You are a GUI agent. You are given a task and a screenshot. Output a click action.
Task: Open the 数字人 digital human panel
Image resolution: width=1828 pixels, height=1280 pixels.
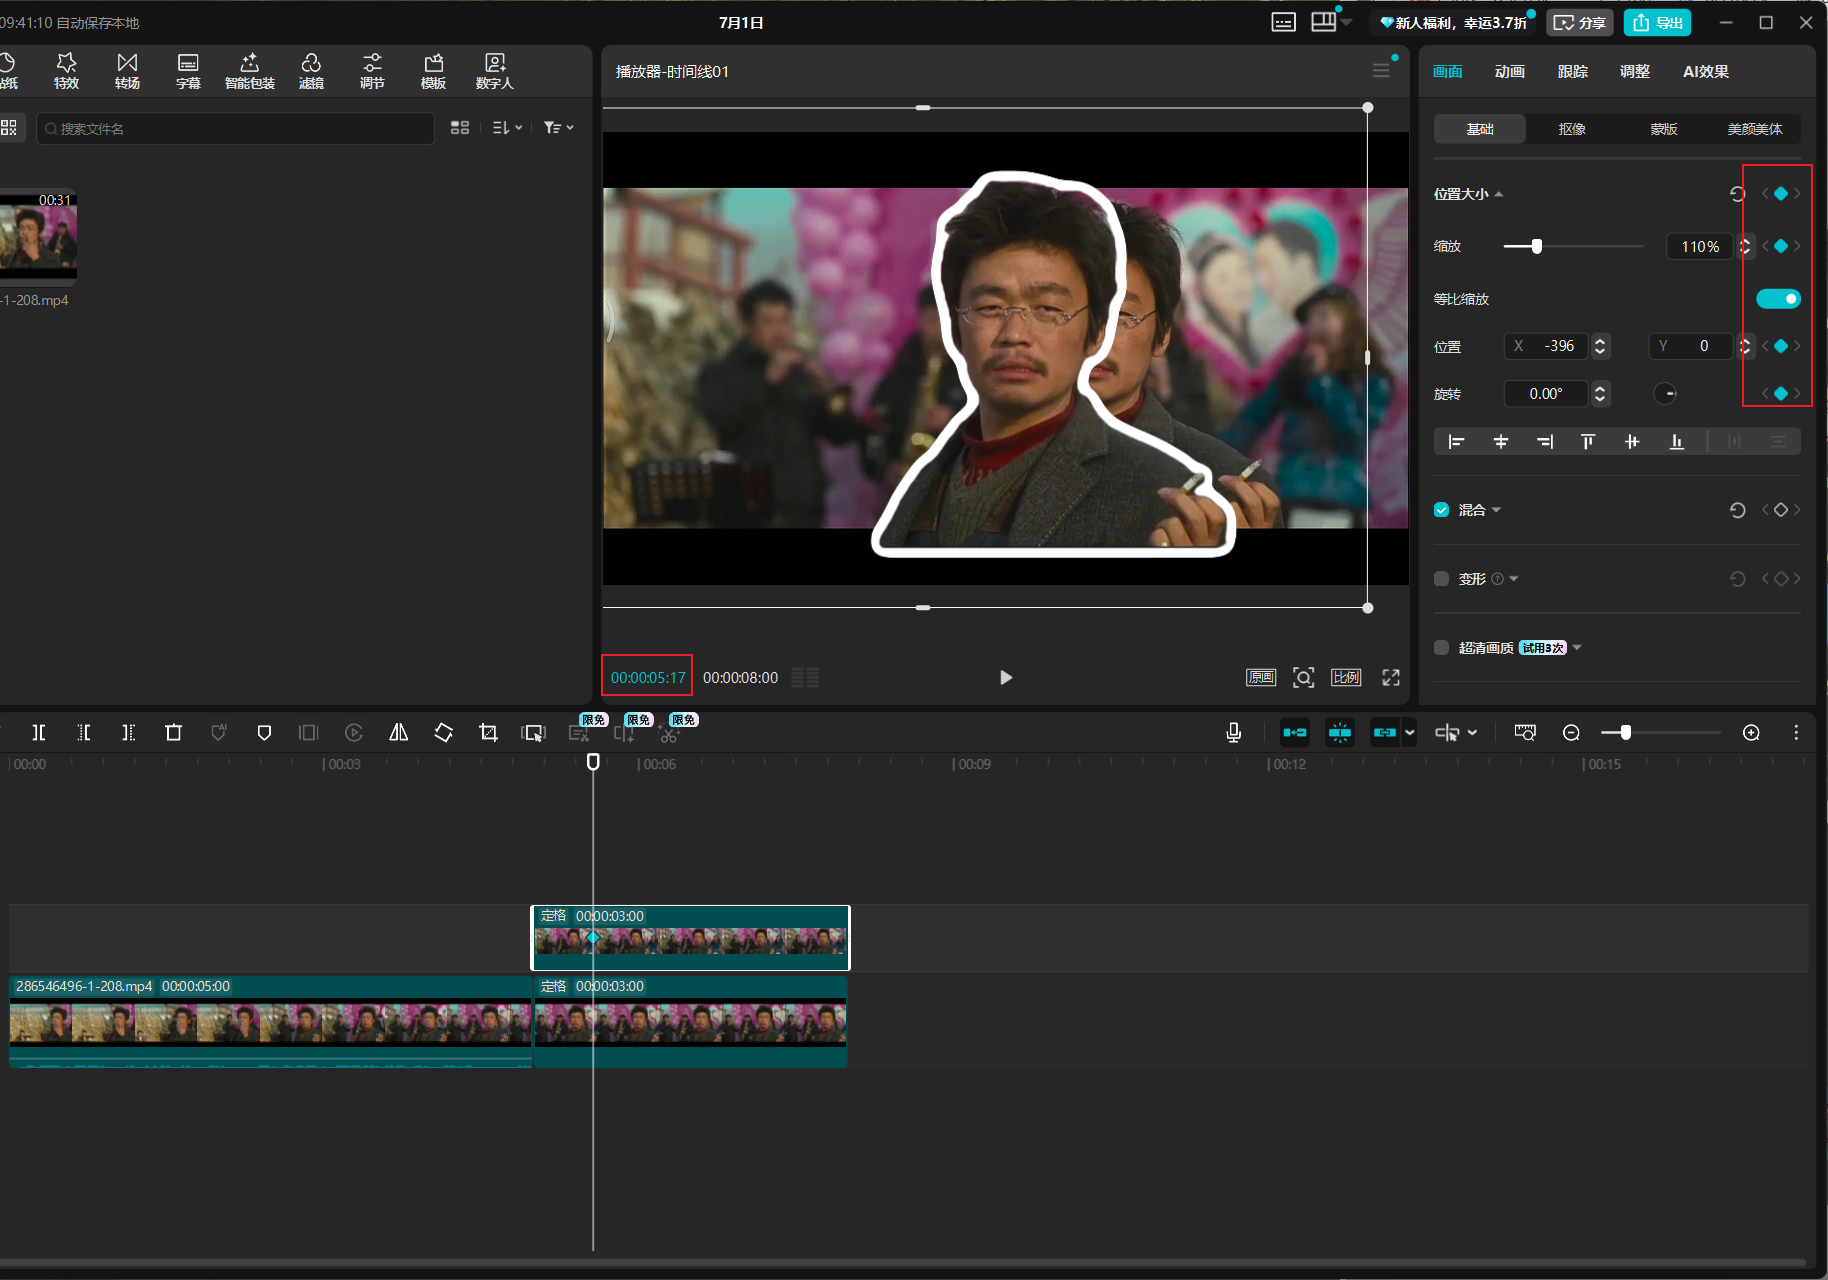click(494, 71)
